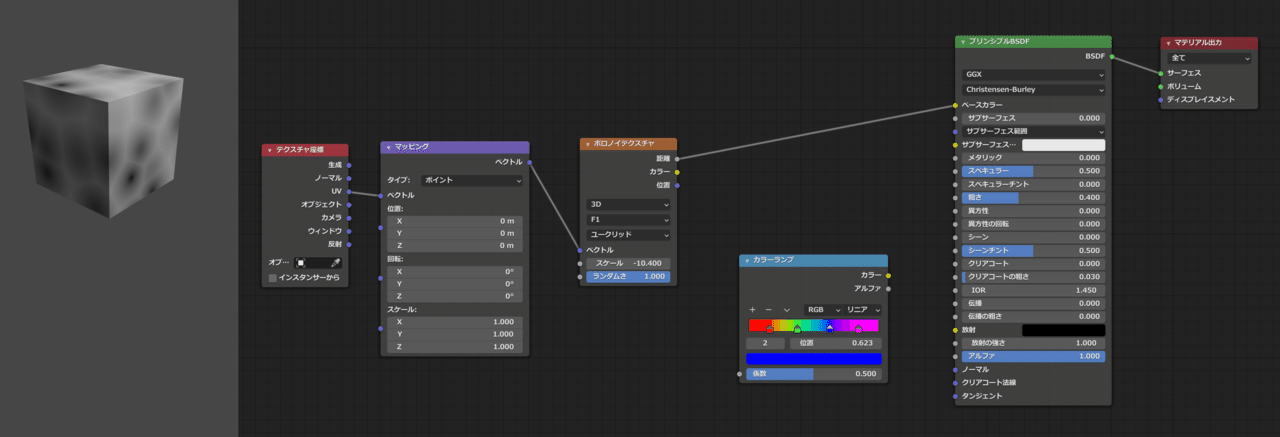This screenshot has width=1280, height=437.
Task: Click the カメラ output socket
Action: 348,217
